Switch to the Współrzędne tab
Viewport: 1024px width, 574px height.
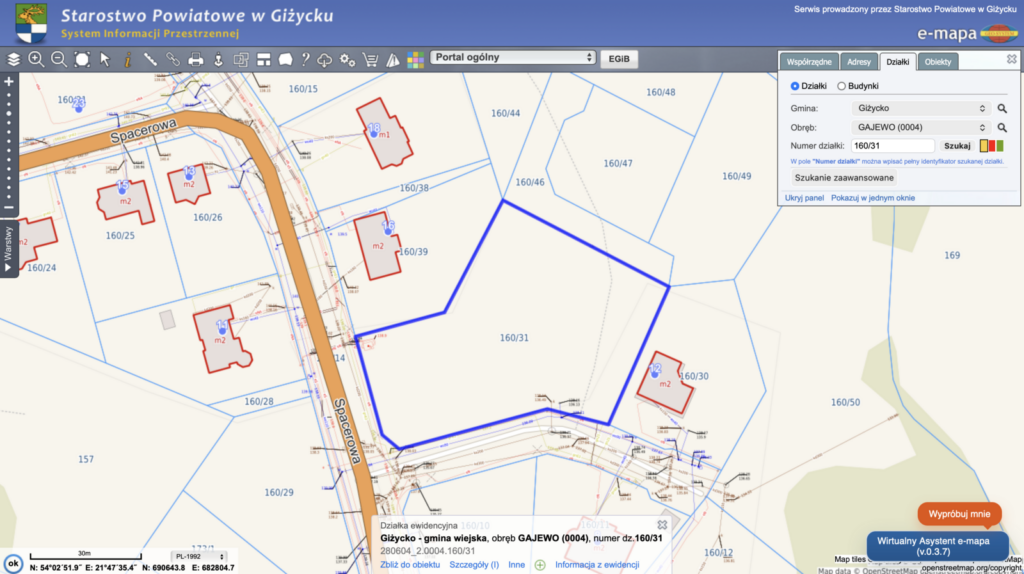click(809, 62)
